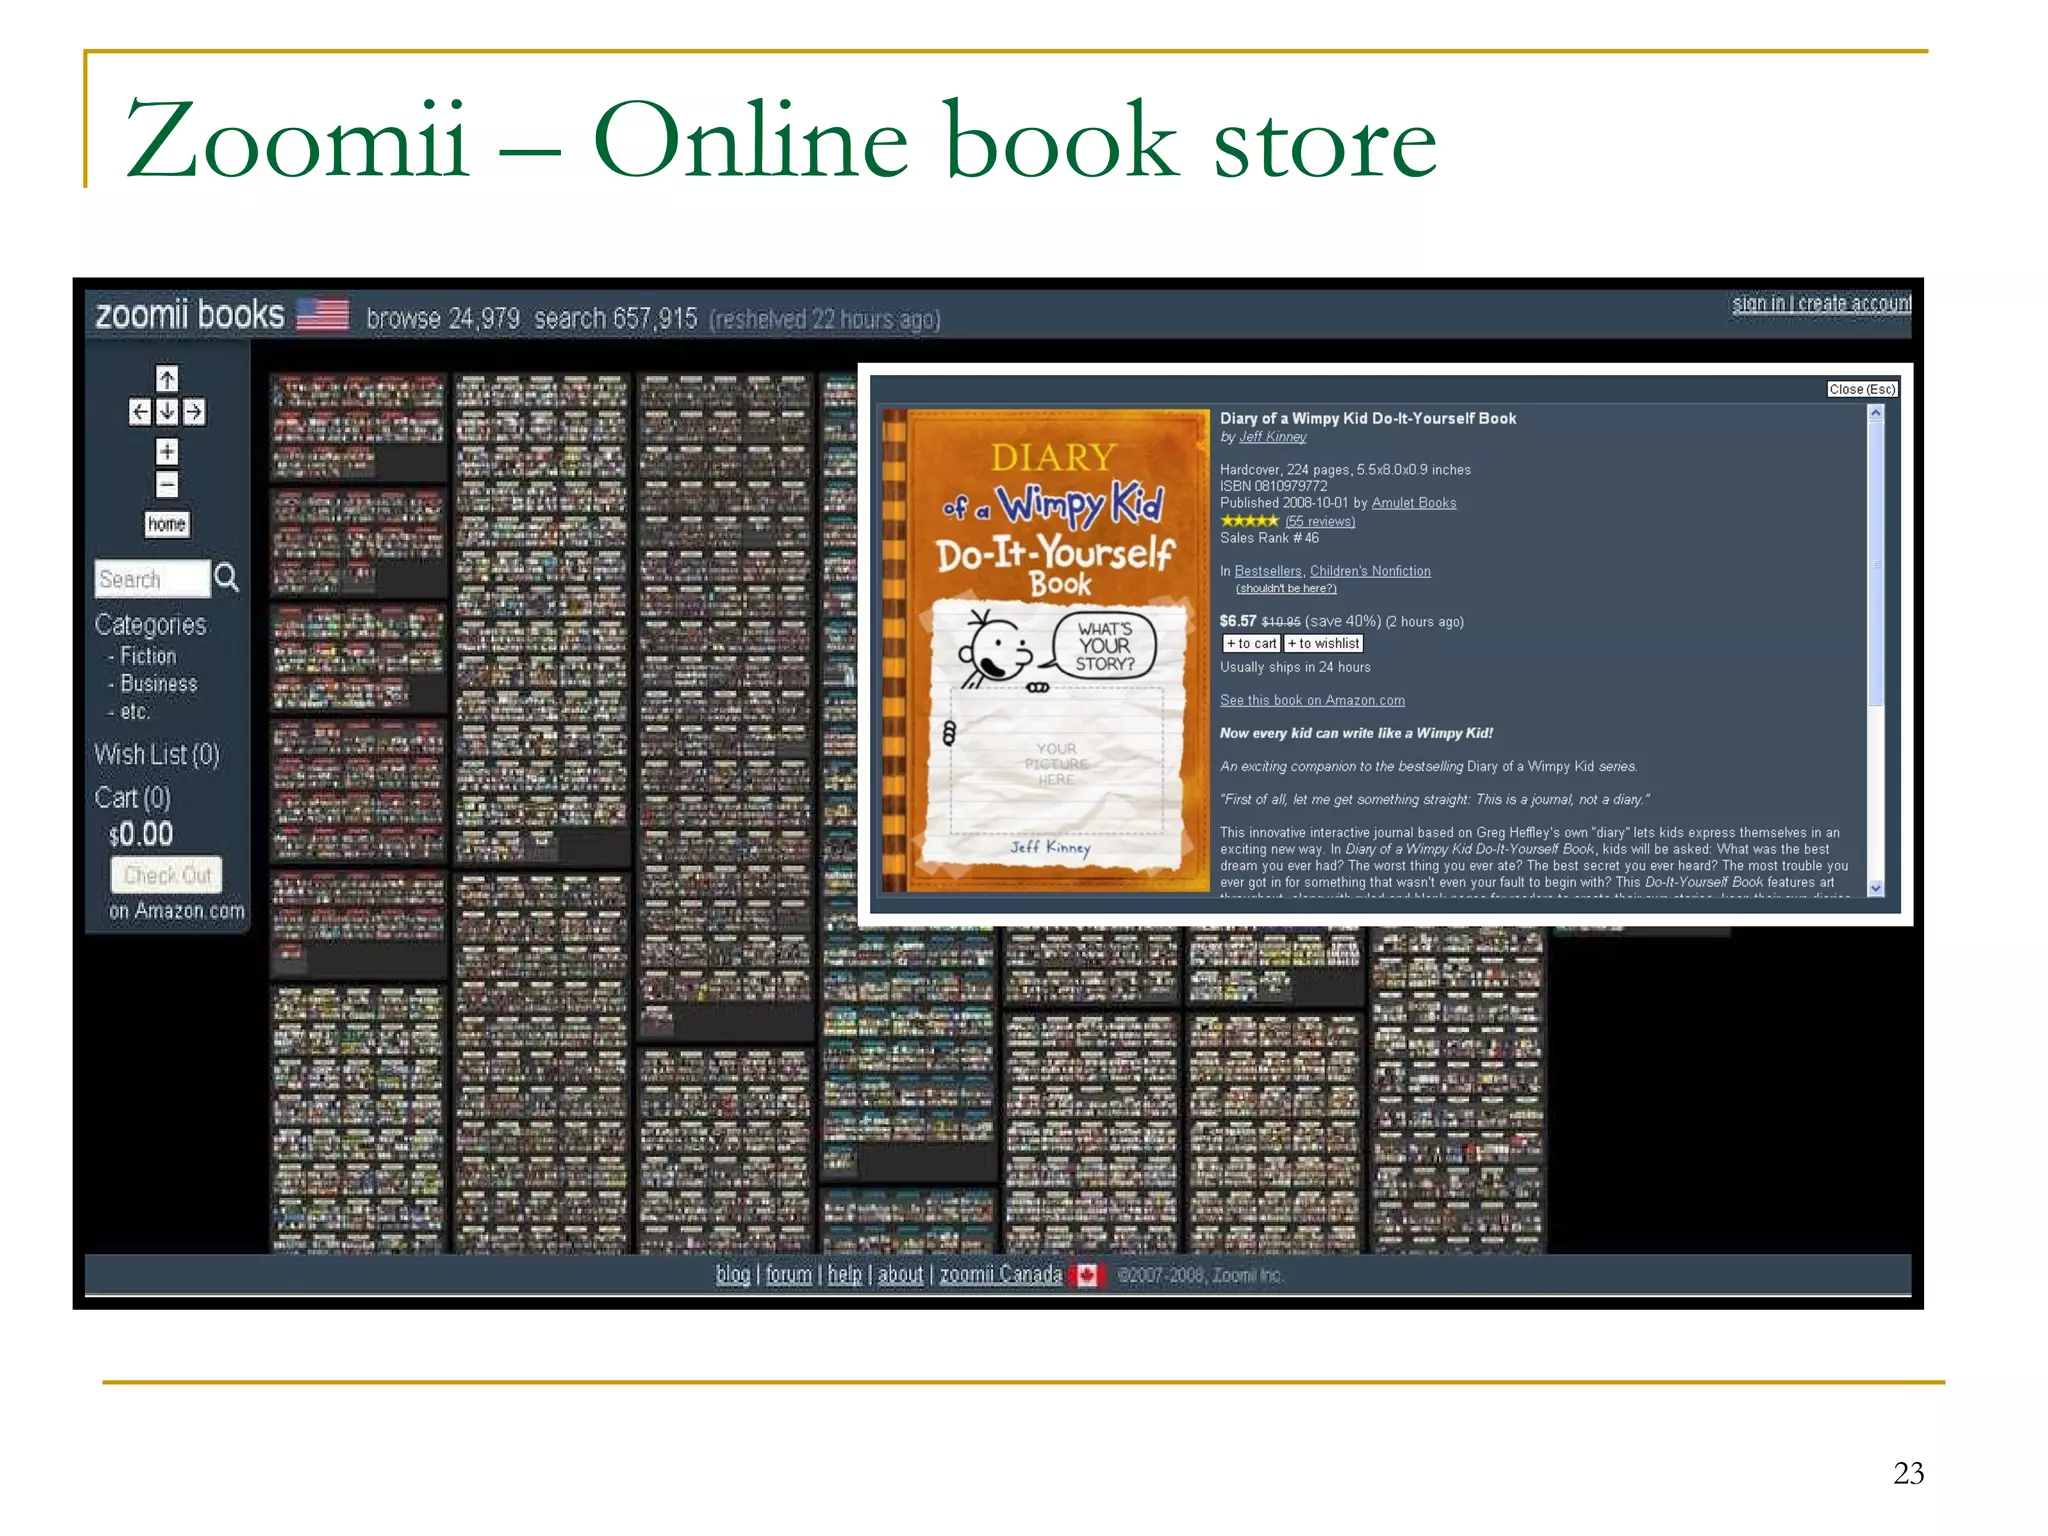Click the pan left arrow
Image resolution: width=2048 pixels, height=1536 pixels.
[140, 412]
